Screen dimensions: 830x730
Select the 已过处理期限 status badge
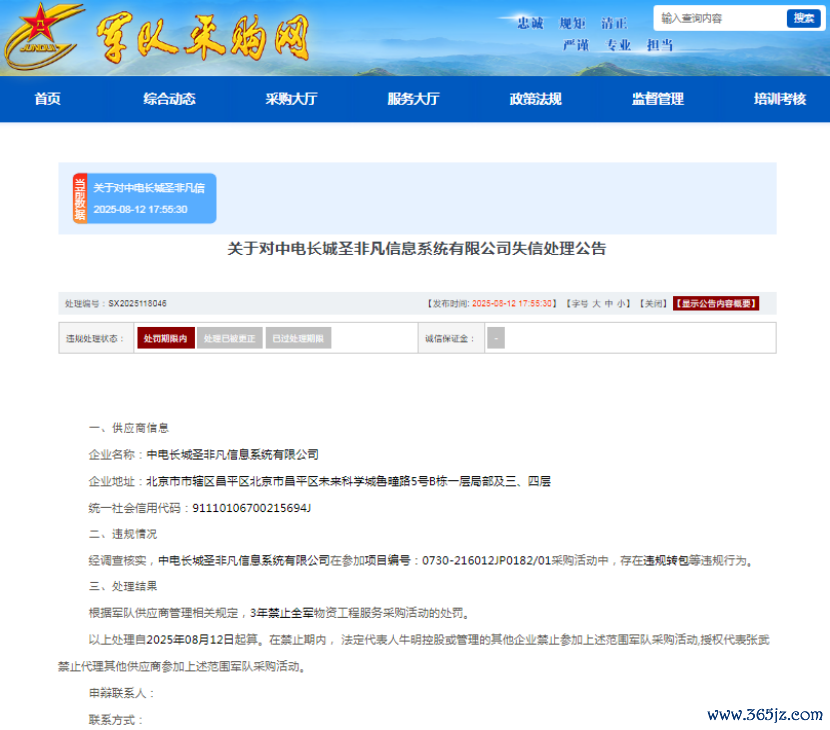(x=298, y=339)
